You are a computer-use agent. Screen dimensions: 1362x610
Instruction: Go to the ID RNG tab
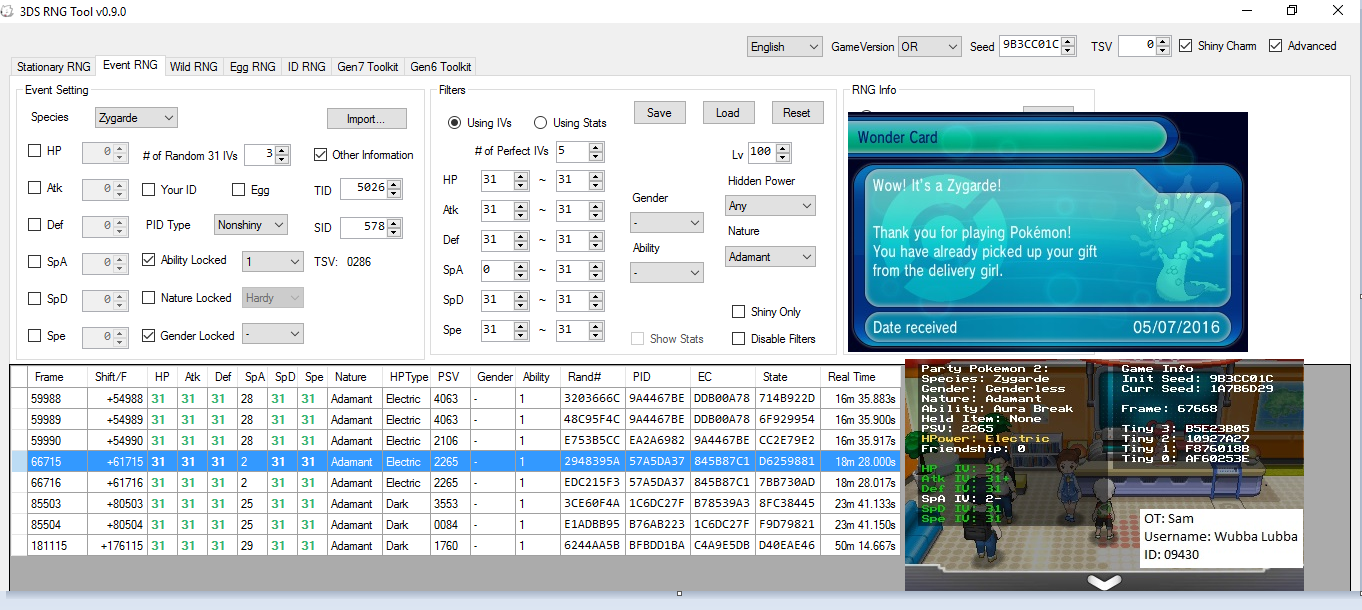click(x=307, y=67)
